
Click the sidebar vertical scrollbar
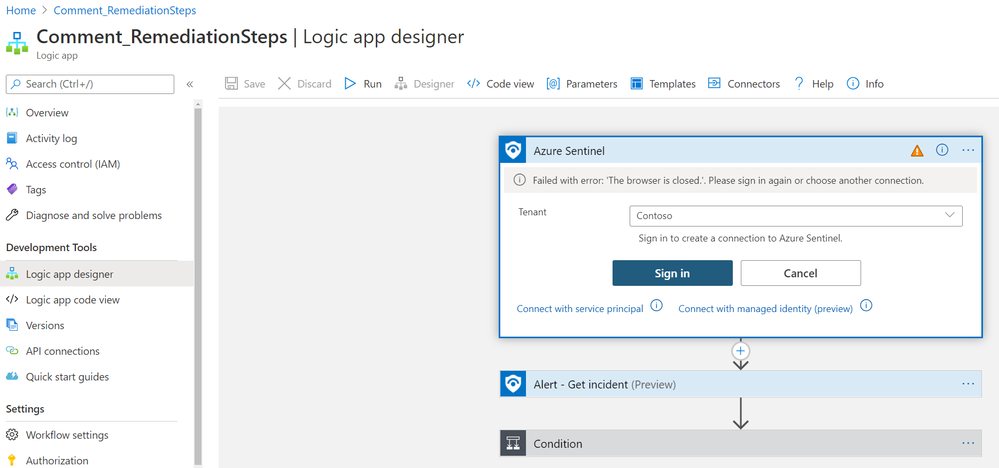[x=198, y=287]
